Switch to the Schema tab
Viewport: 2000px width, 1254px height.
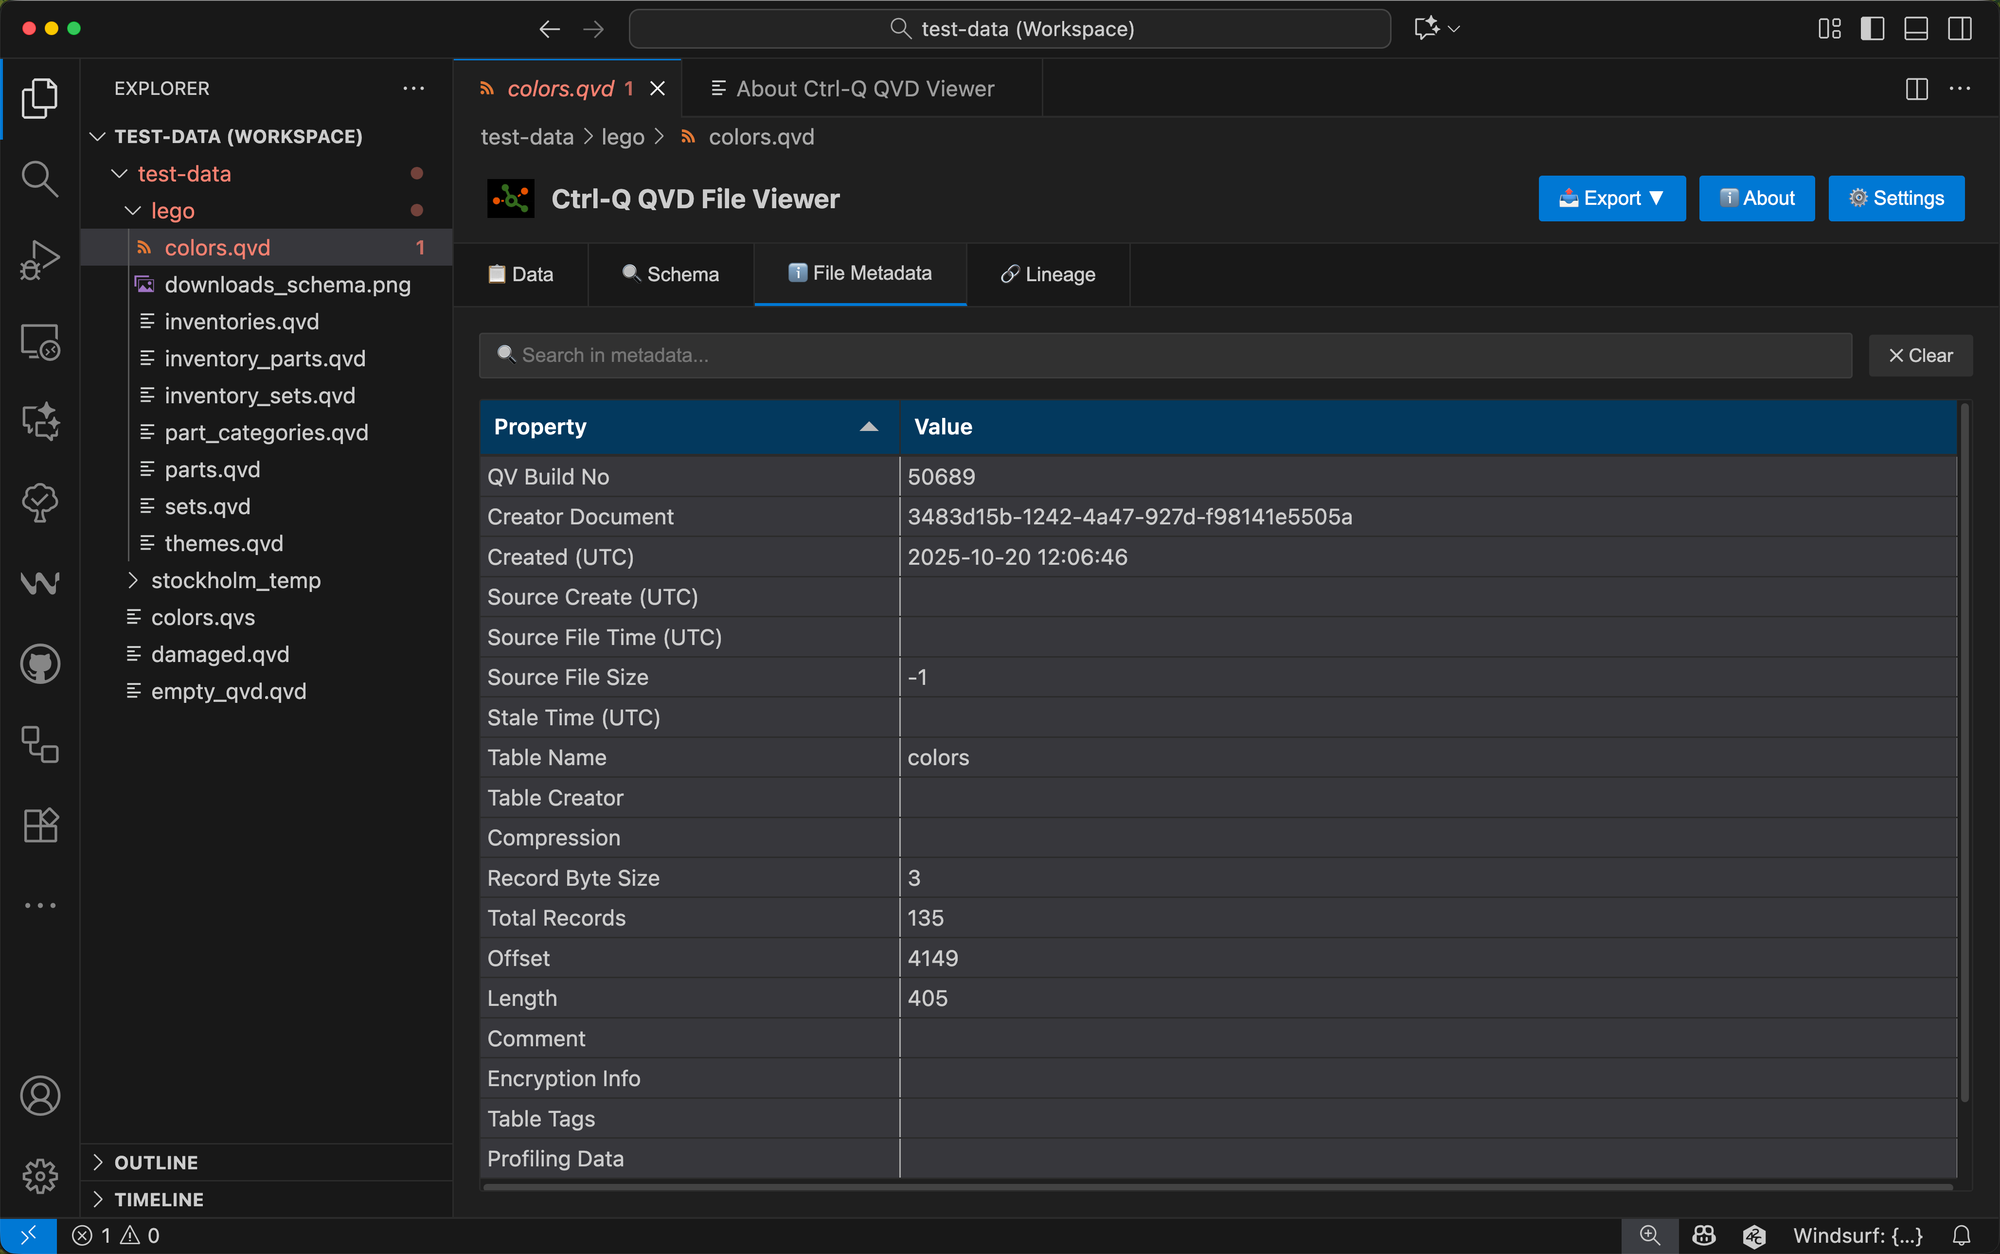point(671,274)
